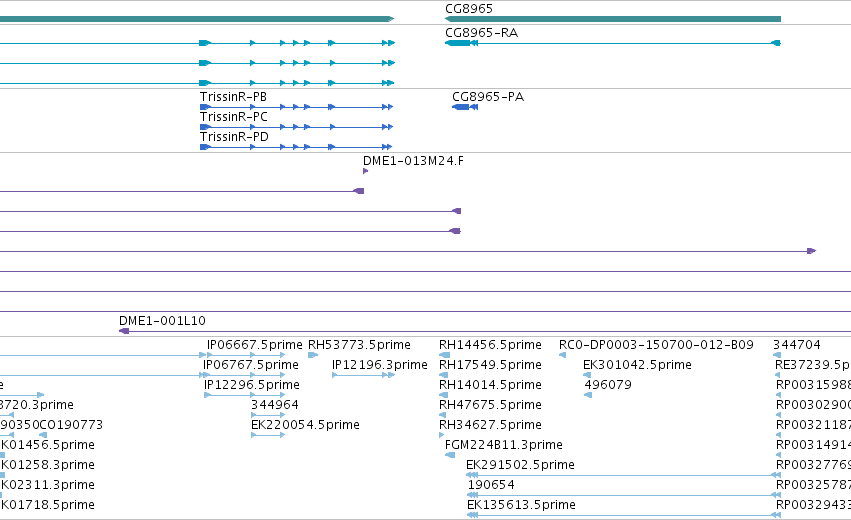Click the EK291502.5prime label
851x520 pixels.
520,465
